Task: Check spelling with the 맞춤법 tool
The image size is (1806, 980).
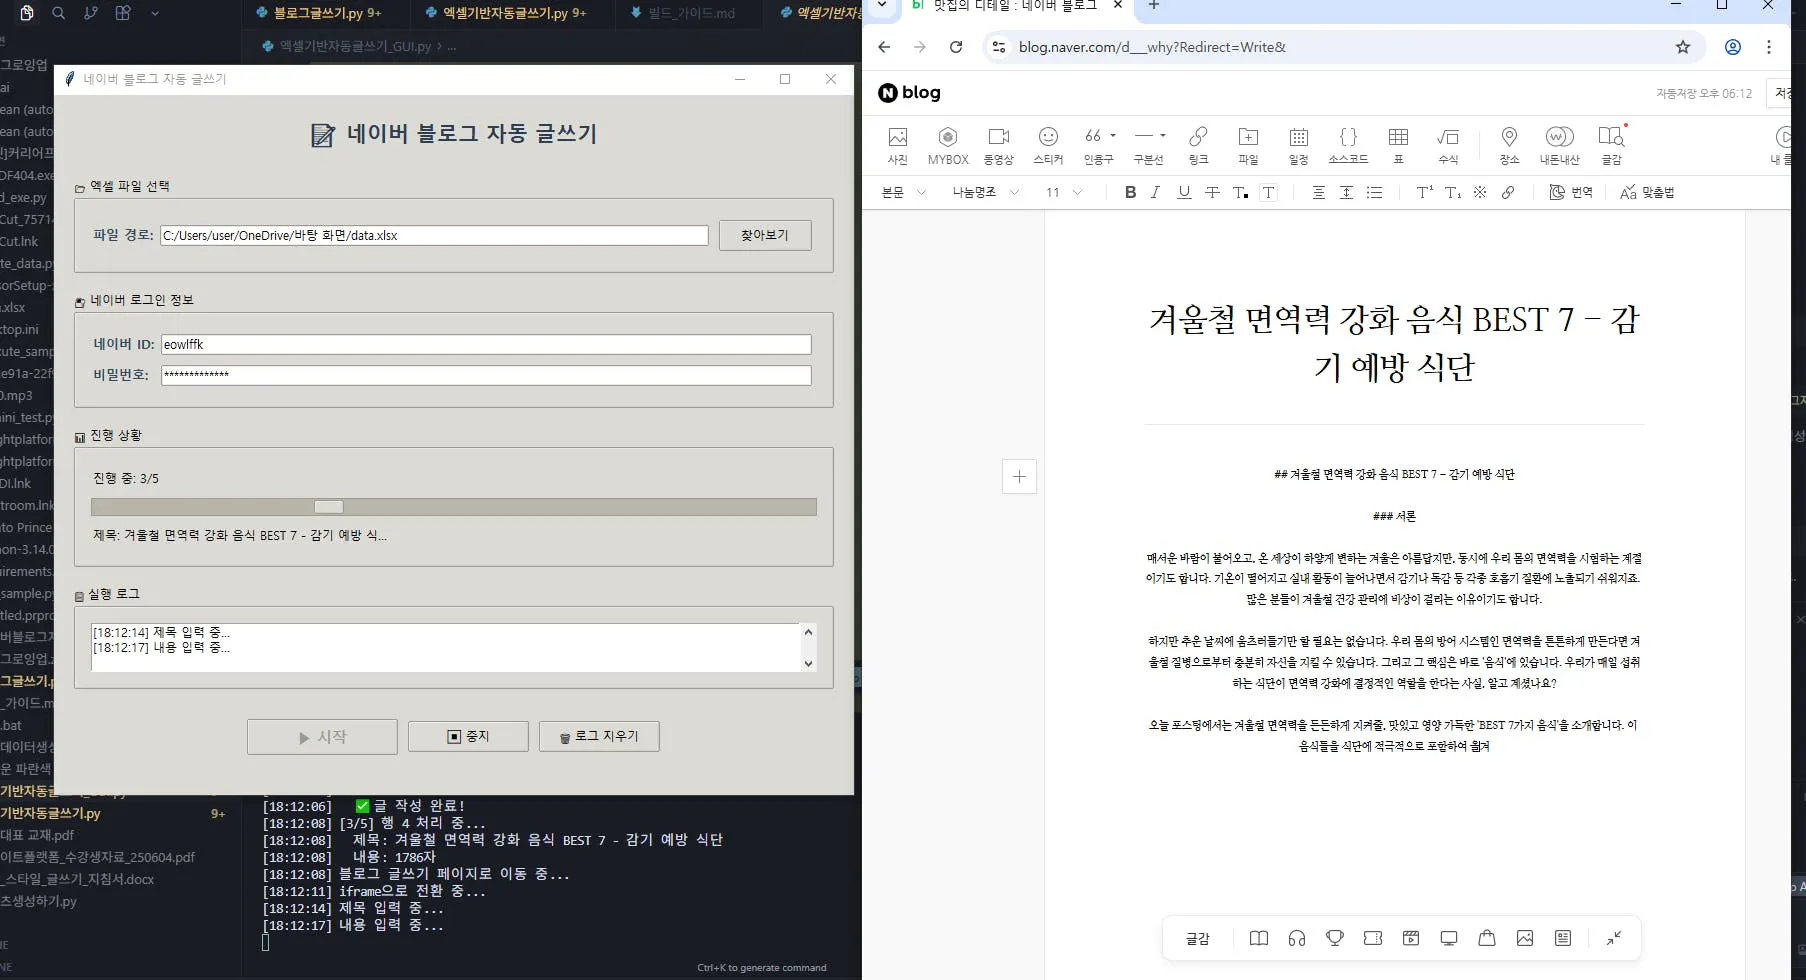Action: 1647,192
